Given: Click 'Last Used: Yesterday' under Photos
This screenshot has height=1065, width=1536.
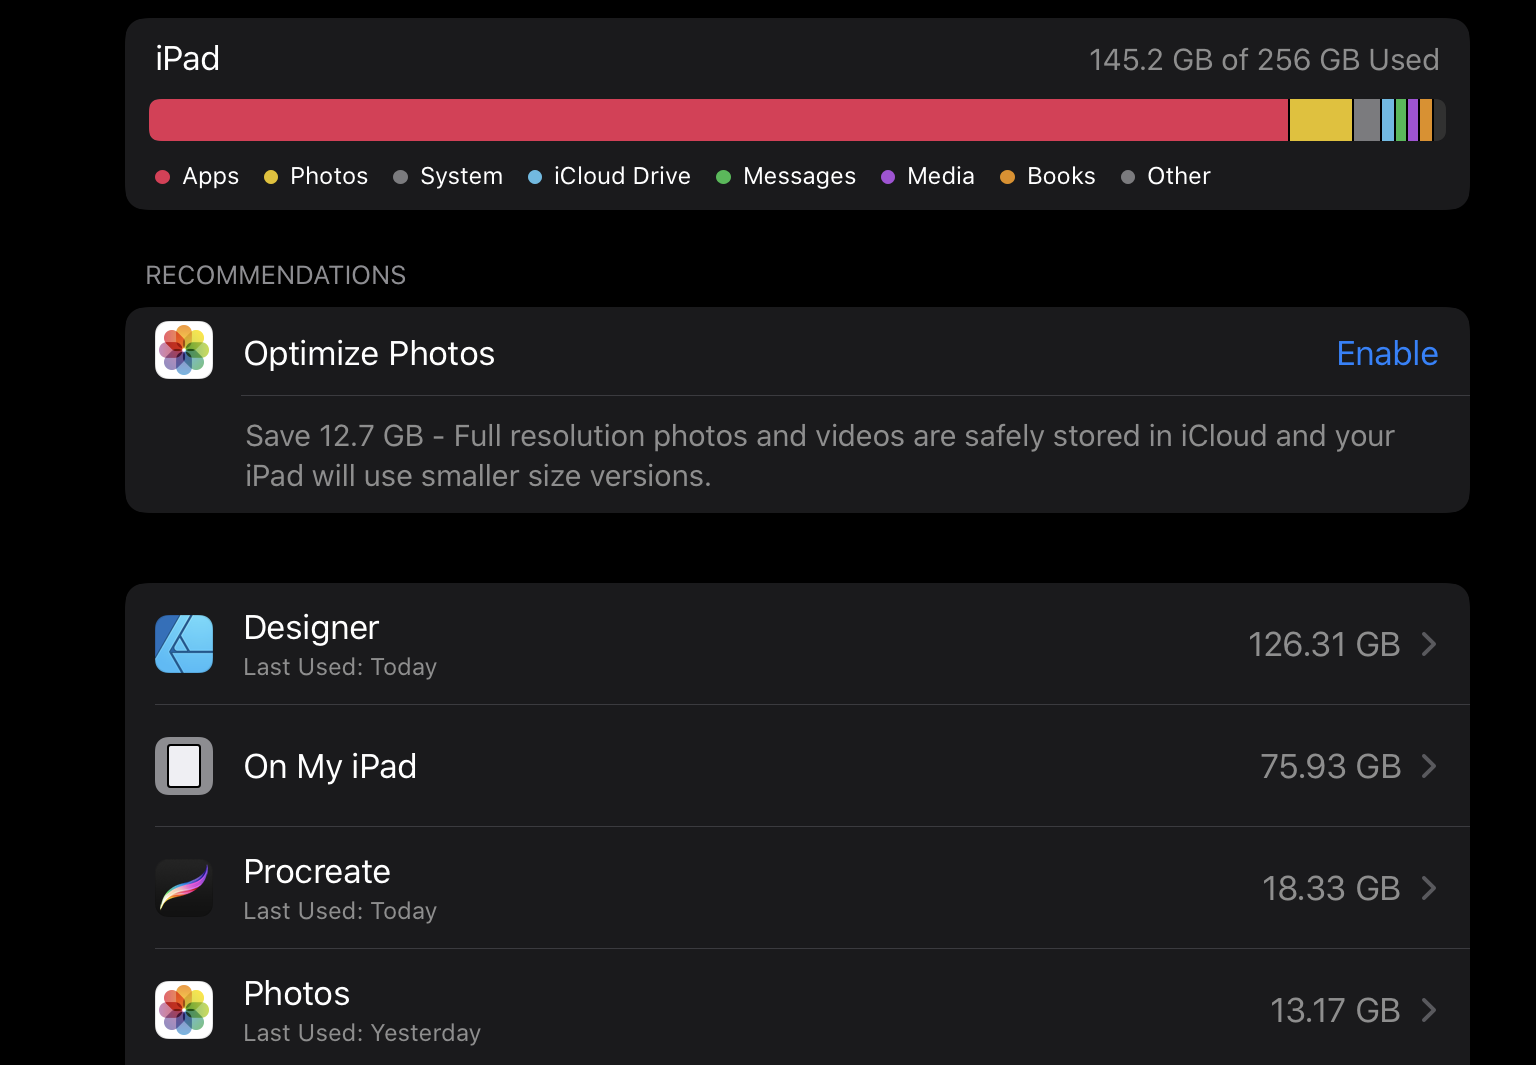Looking at the screenshot, I should [x=362, y=1033].
